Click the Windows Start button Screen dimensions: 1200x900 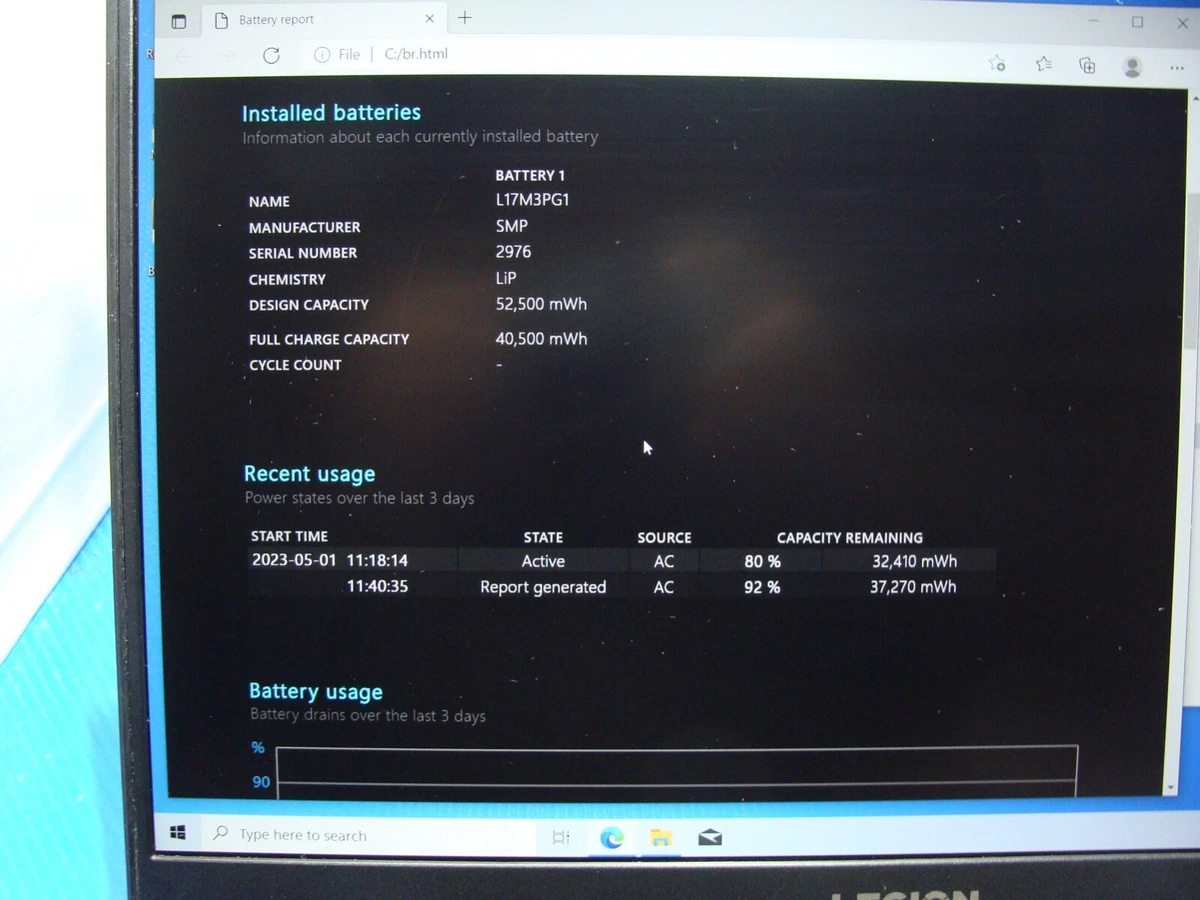click(x=178, y=832)
